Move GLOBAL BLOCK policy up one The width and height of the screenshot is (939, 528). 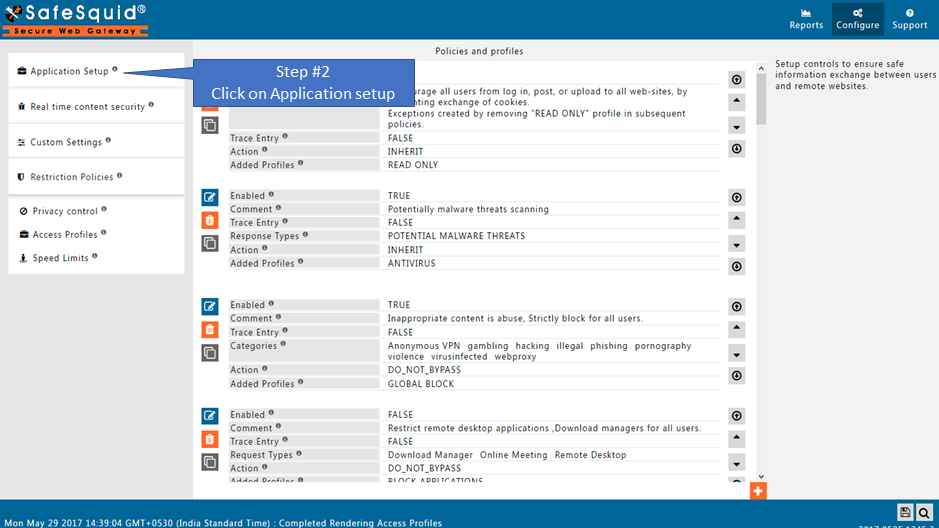click(x=737, y=328)
